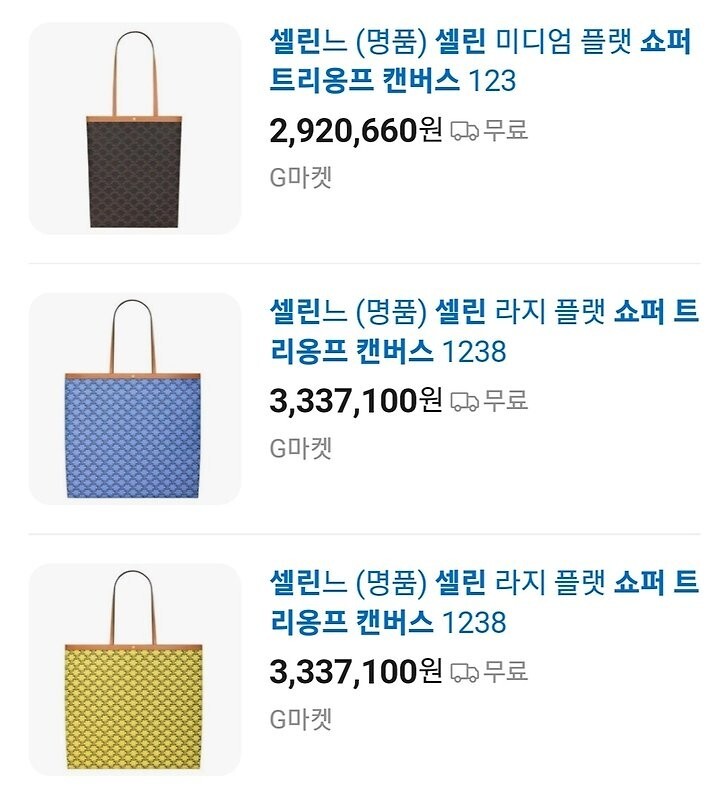Click model number 123 in the first listing title

tap(492, 80)
